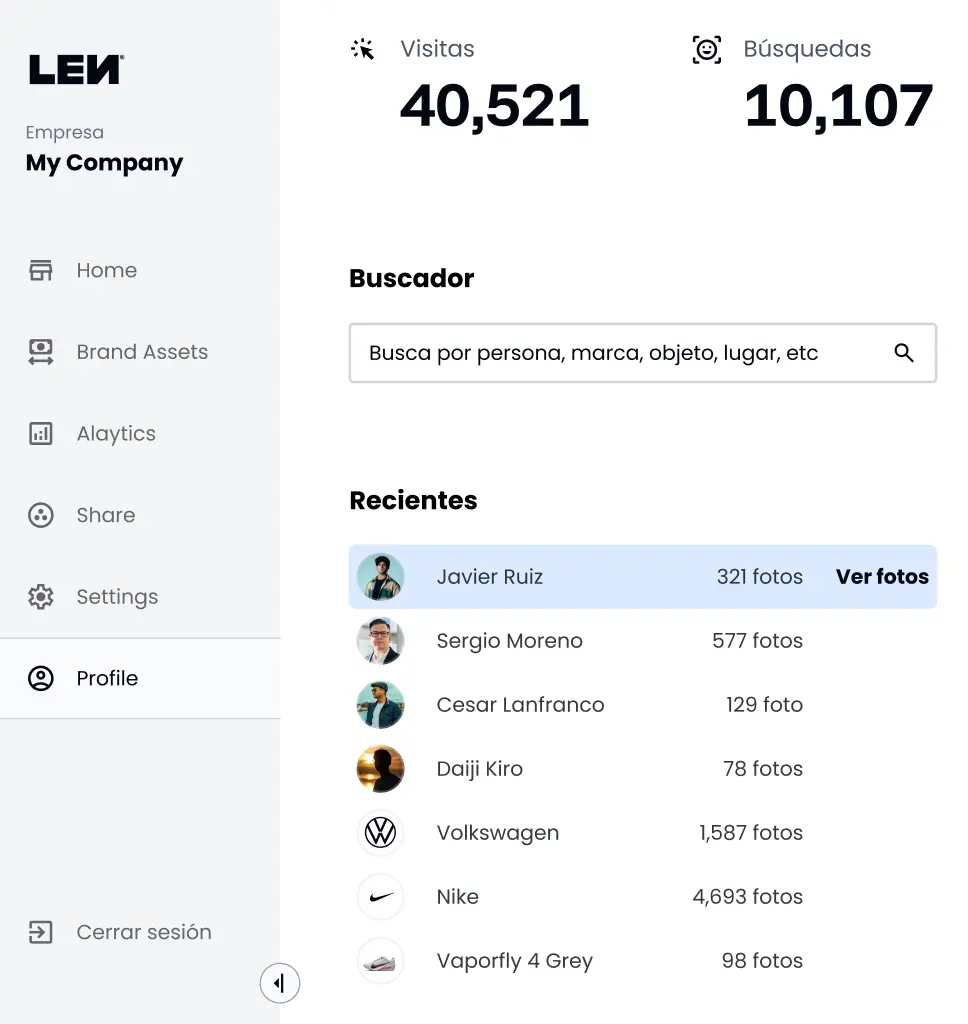Click the Búsquedas label
This screenshot has height=1024, width=968.
point(807,50)
